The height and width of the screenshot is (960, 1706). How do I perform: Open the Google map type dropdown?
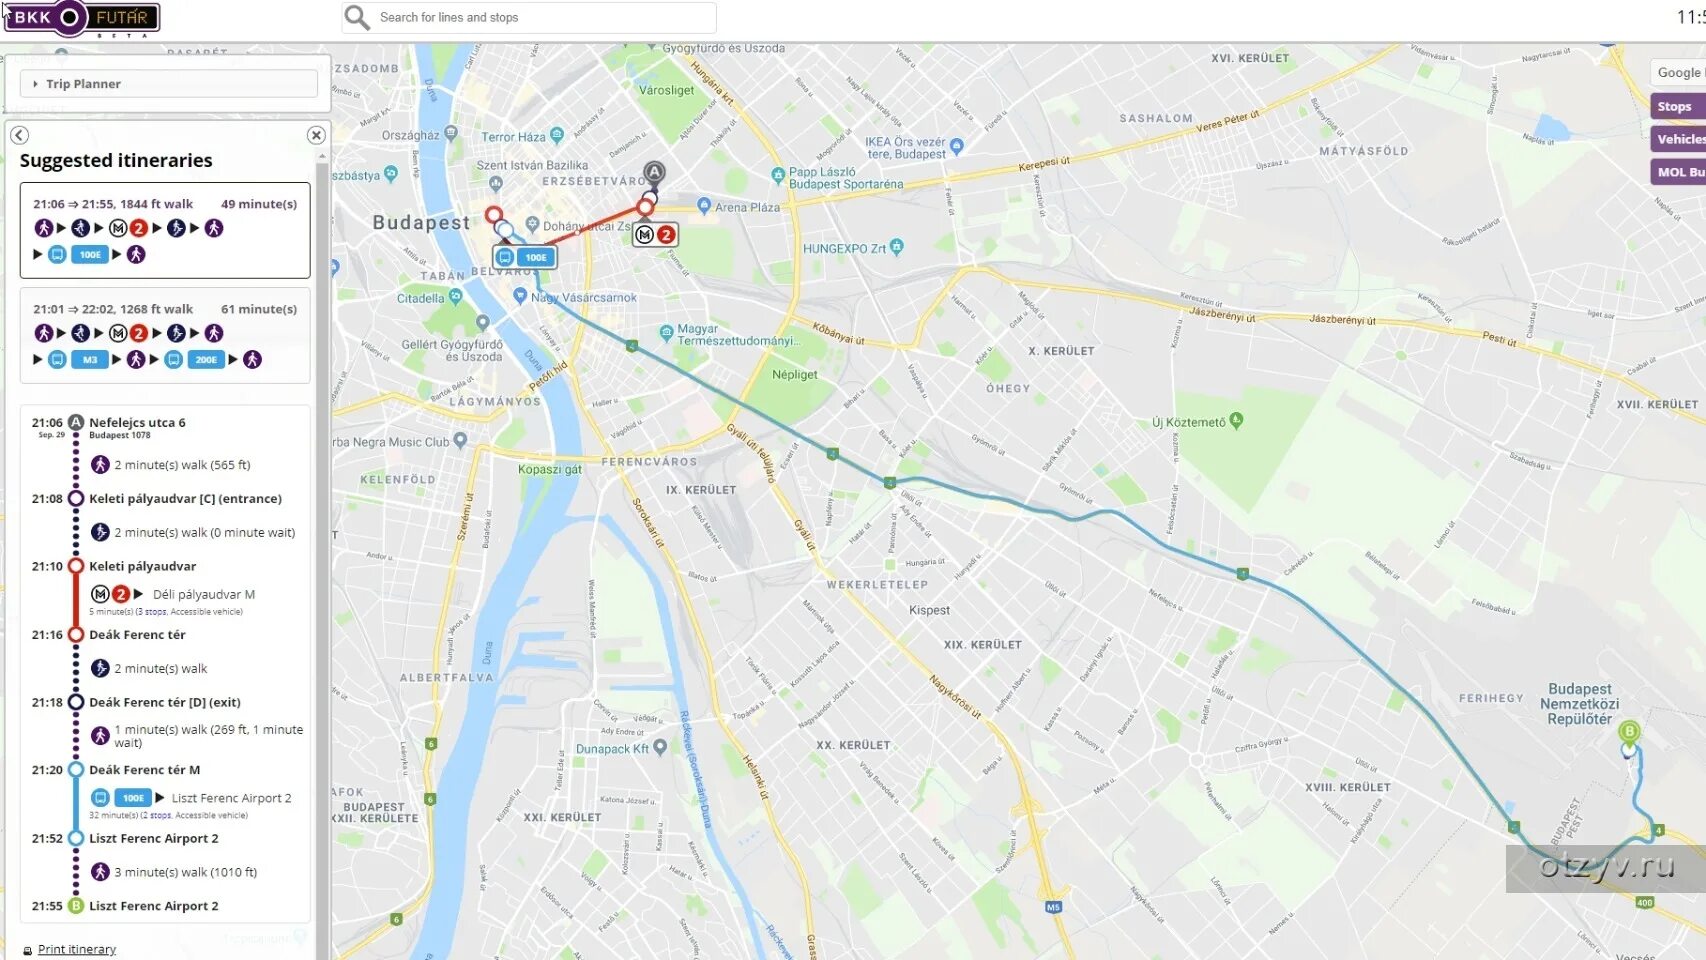(x=1678, y=72)
